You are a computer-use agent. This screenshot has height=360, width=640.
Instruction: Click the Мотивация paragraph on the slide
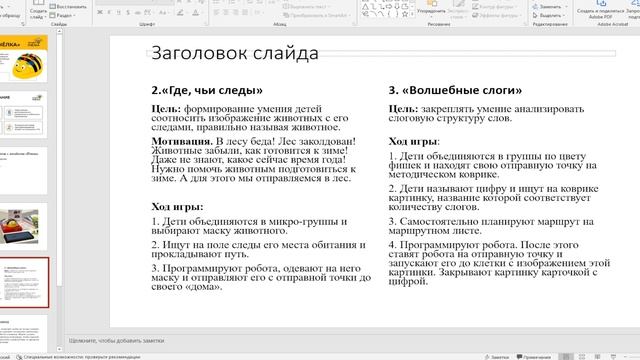(x=253, y=160)
